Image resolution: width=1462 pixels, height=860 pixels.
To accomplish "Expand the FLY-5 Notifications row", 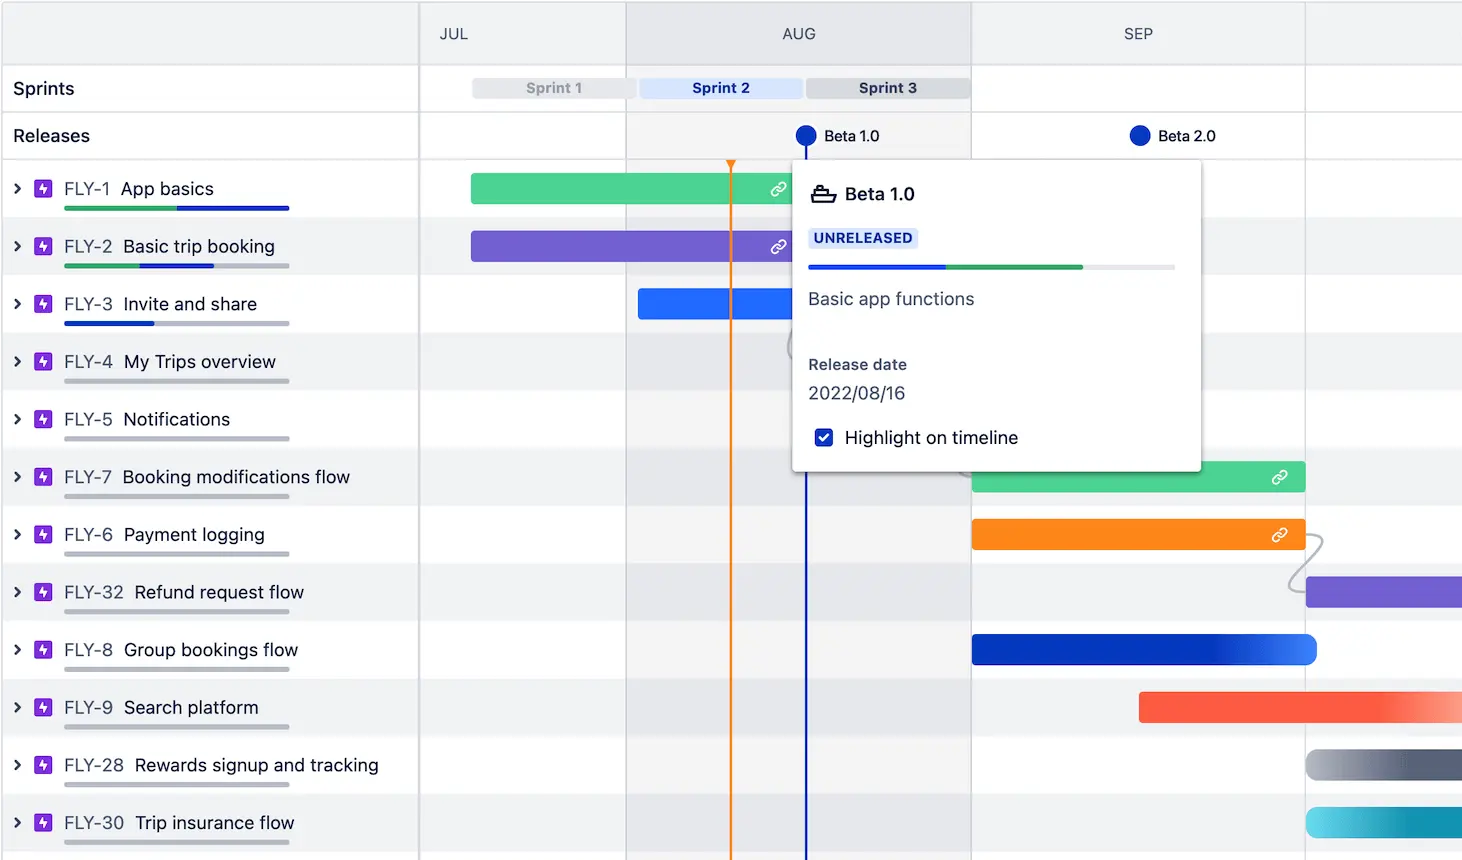I will click(x=17, y=419).
